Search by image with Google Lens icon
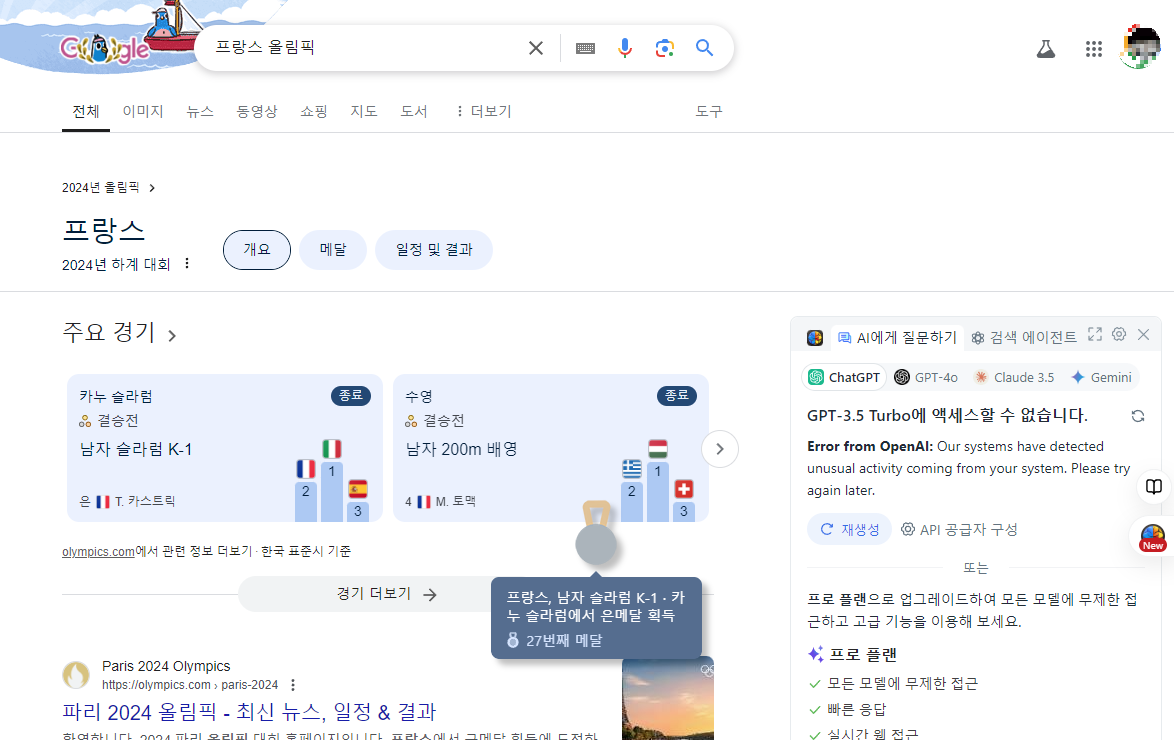The height and width of the screenshot is (740, 1174). (665, 48)
